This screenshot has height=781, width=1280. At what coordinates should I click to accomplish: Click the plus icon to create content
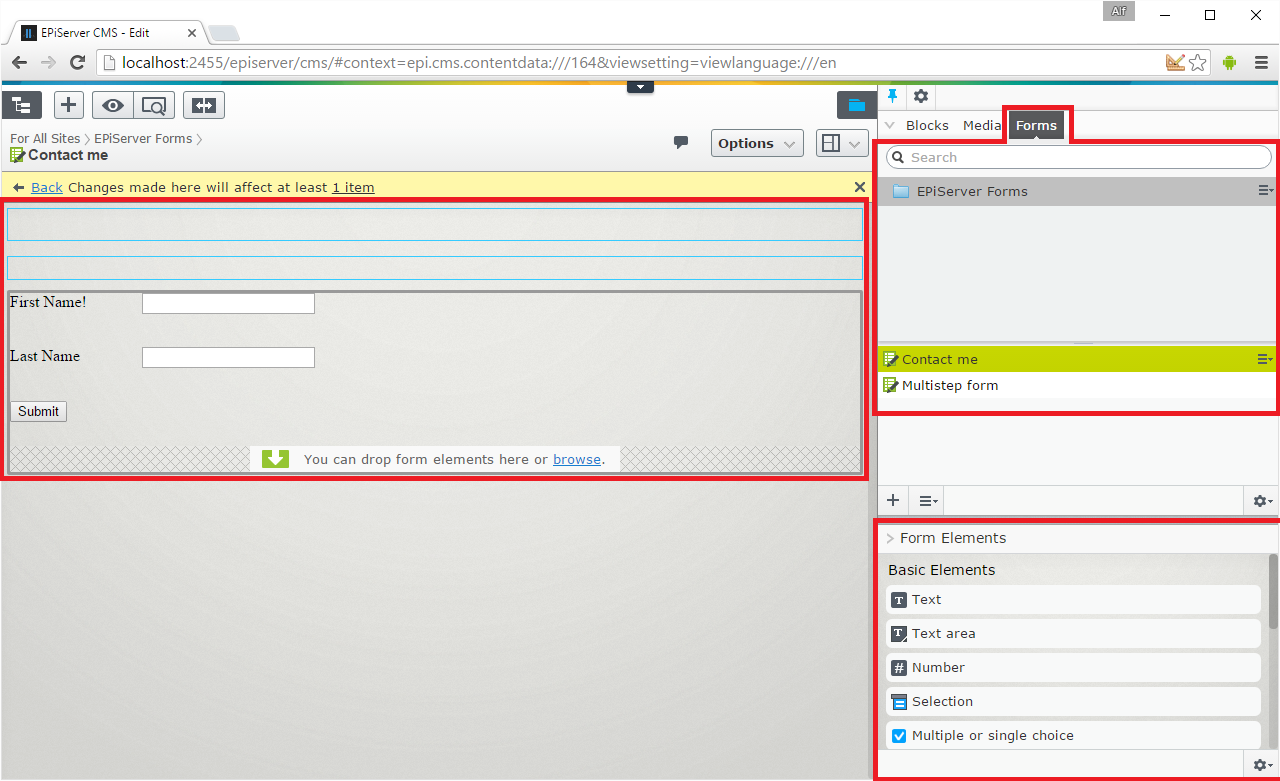[x=68, y=105]
